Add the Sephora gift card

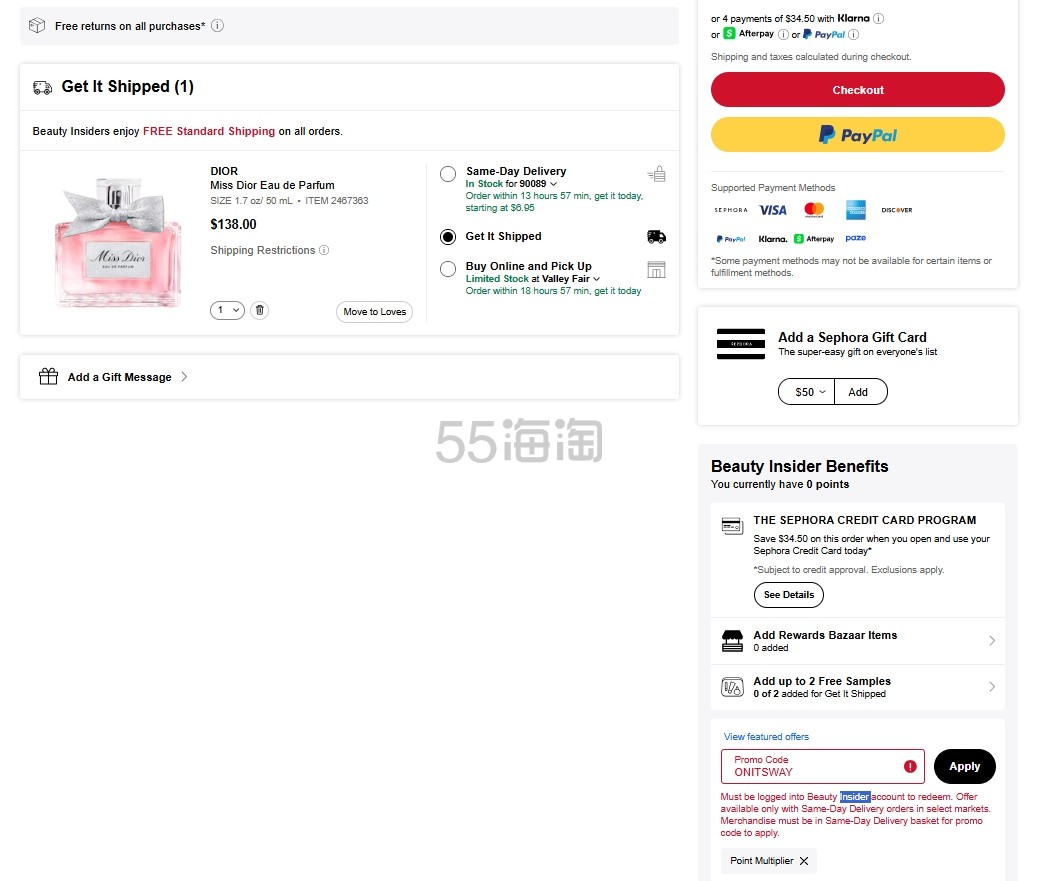(x=861, y=392)
